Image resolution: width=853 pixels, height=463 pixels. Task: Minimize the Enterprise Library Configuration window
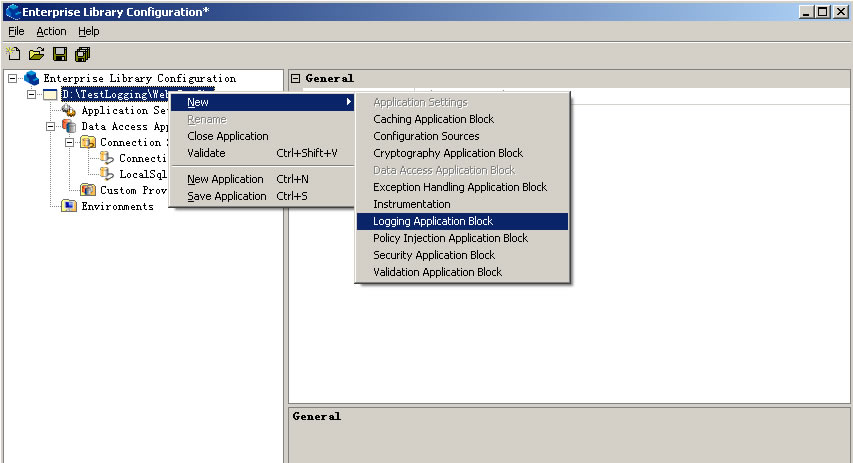806,11
